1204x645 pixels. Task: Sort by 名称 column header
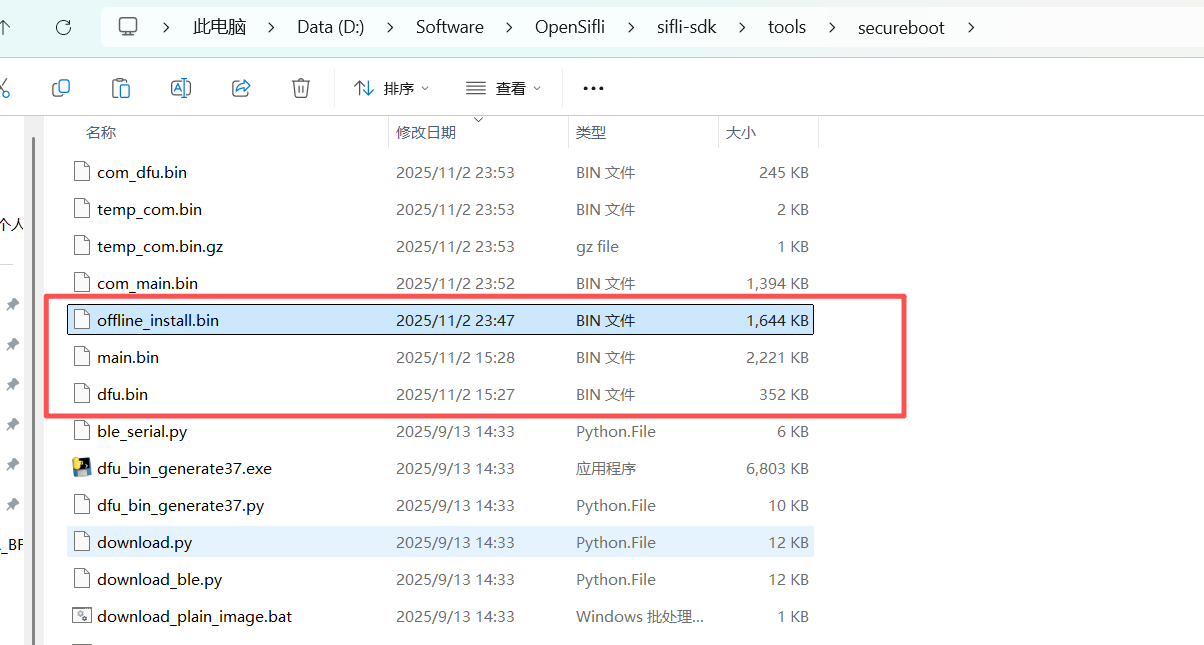pyautogui.click(x=101, y=132)
